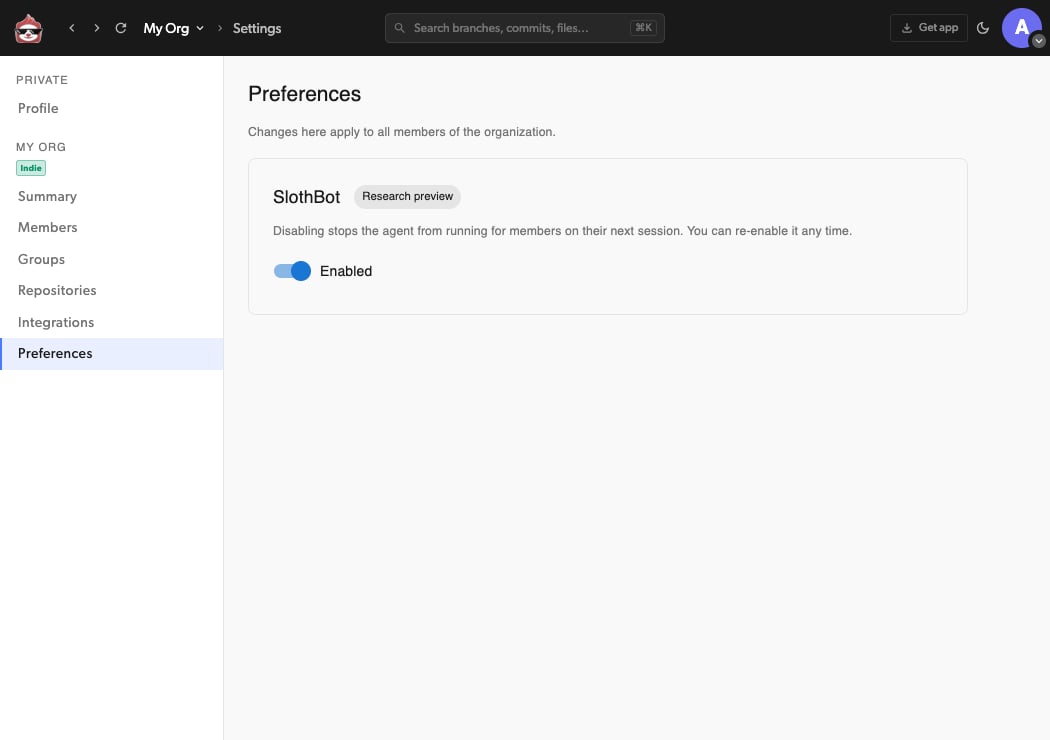
Task: Click the Preferences page heading
Action: pos(304,94)
